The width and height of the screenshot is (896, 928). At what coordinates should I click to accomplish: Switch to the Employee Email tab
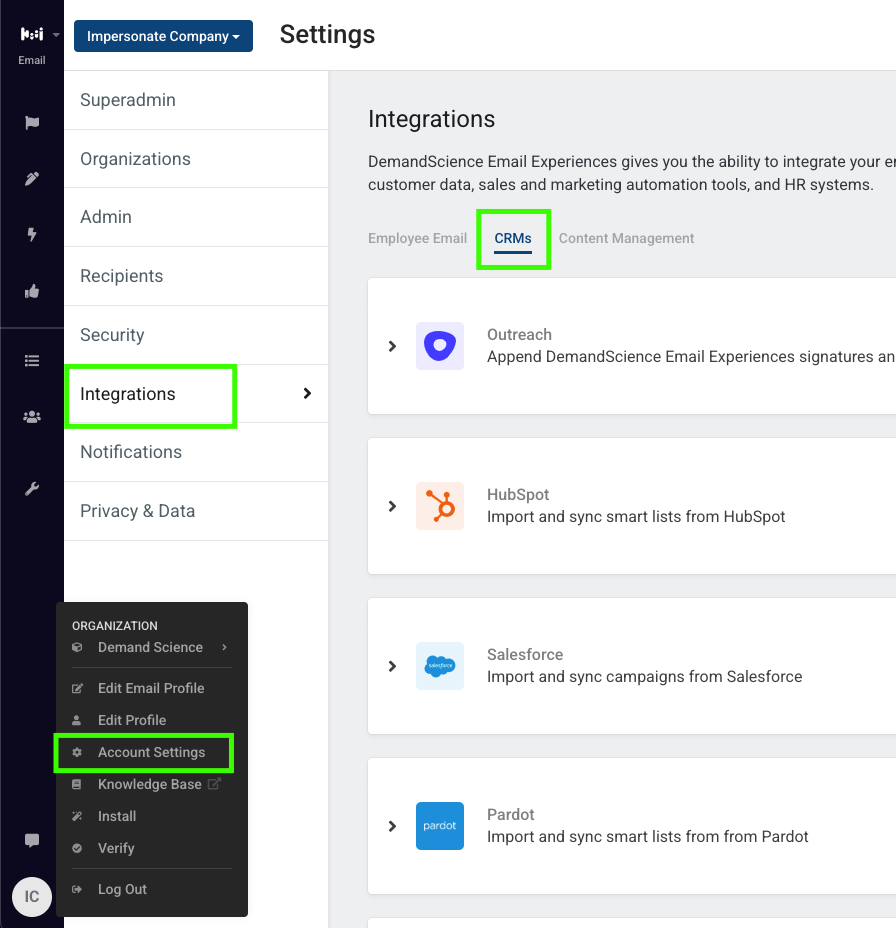click(417, 238)
